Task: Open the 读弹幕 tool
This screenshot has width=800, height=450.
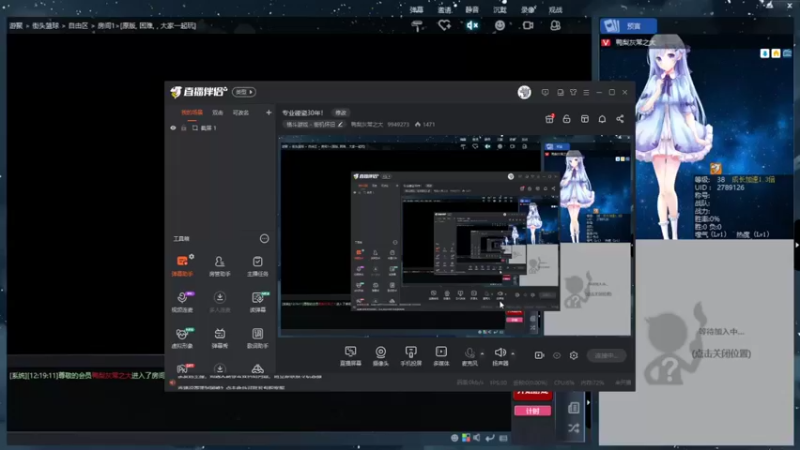Action: [x=257, y=302]
